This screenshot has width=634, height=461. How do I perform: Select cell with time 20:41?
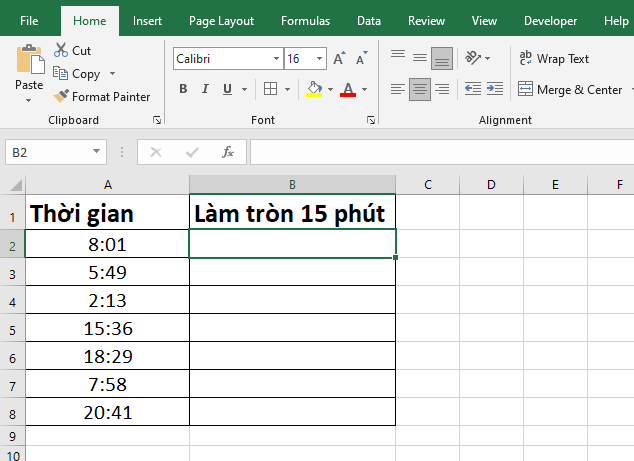pos(108,412)
